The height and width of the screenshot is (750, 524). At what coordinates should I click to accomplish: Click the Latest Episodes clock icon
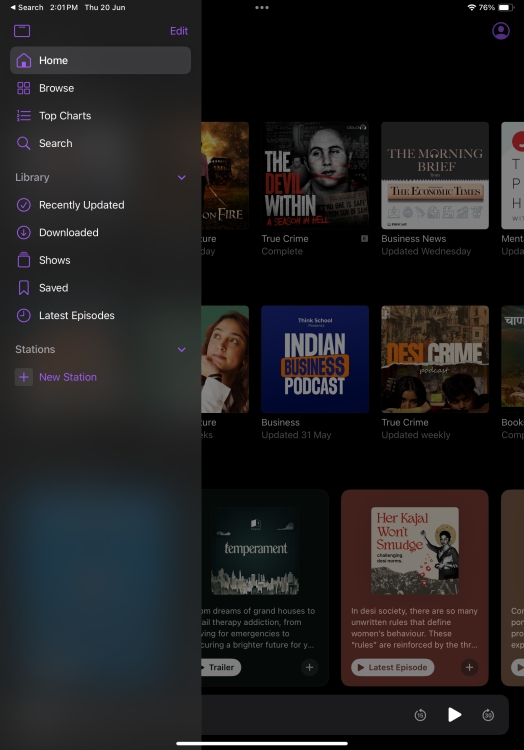coord(23,315)
